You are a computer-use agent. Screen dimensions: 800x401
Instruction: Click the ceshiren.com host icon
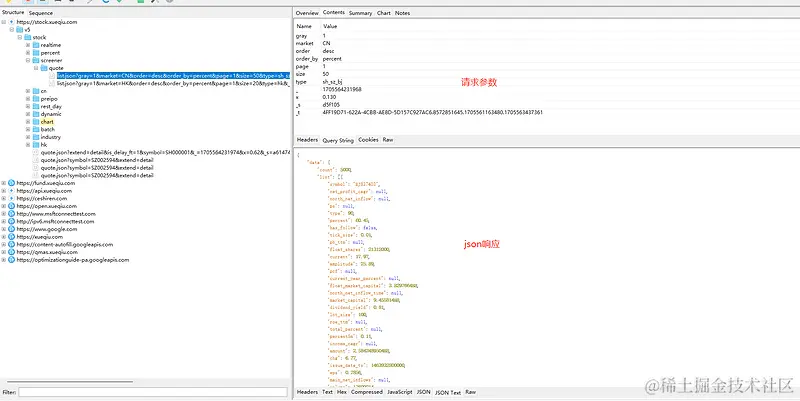pos(12,198)
